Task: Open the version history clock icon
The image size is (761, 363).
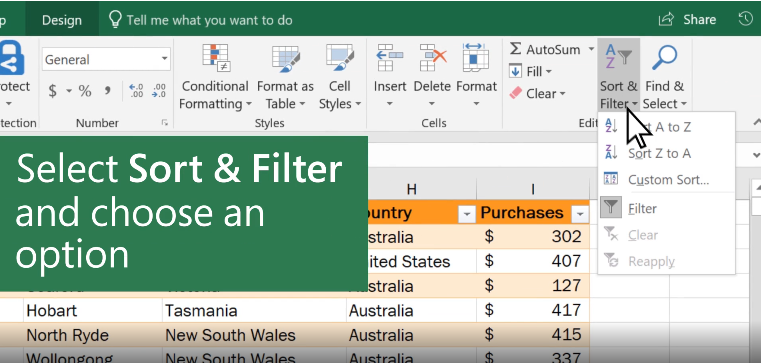Action: [x=746, y=19]
